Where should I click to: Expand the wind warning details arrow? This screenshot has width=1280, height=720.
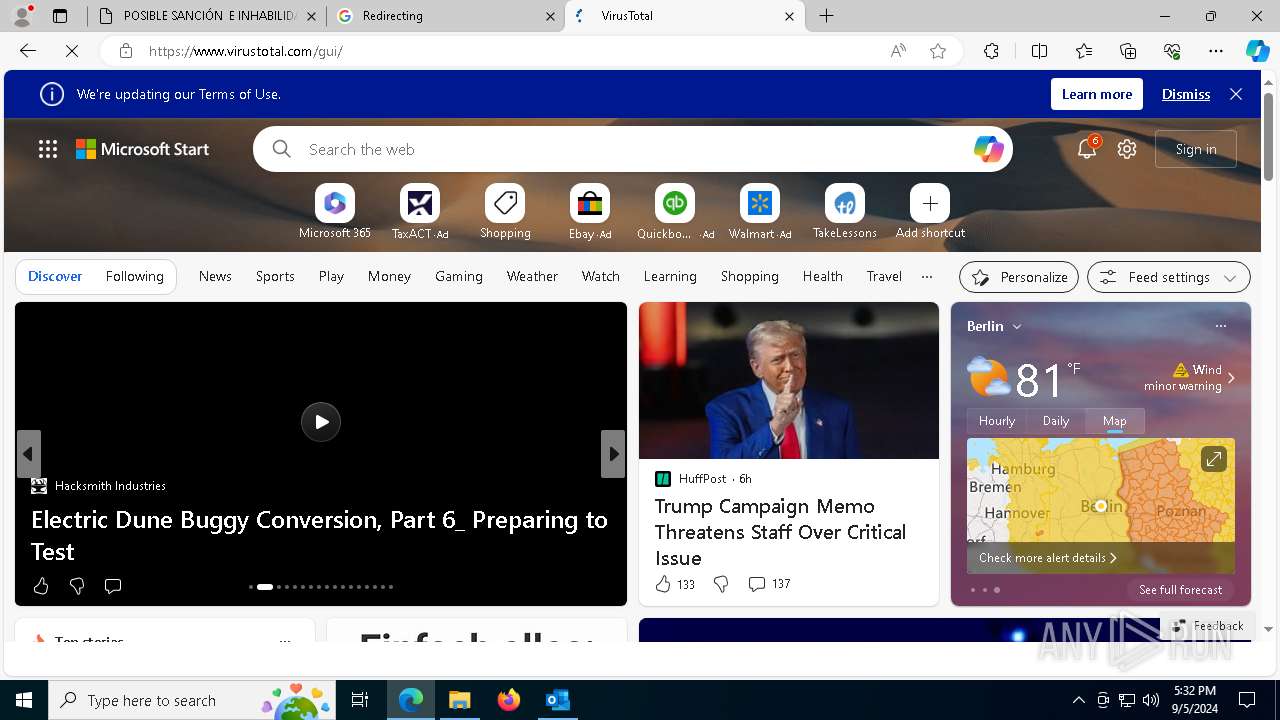[1231, 378]
